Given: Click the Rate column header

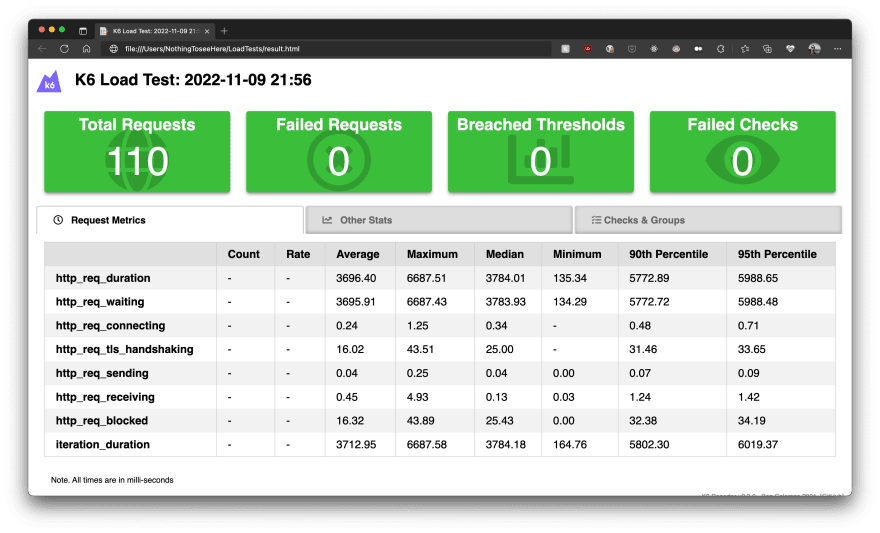Looking at the screenshot, I should pyautogui.click(x=298, y=254).
